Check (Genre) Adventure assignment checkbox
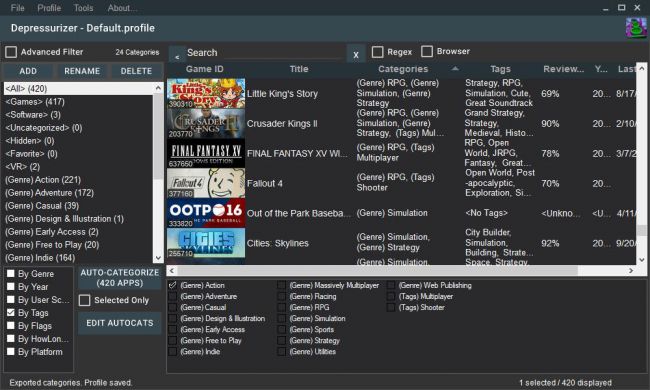 tap(172, 296)
